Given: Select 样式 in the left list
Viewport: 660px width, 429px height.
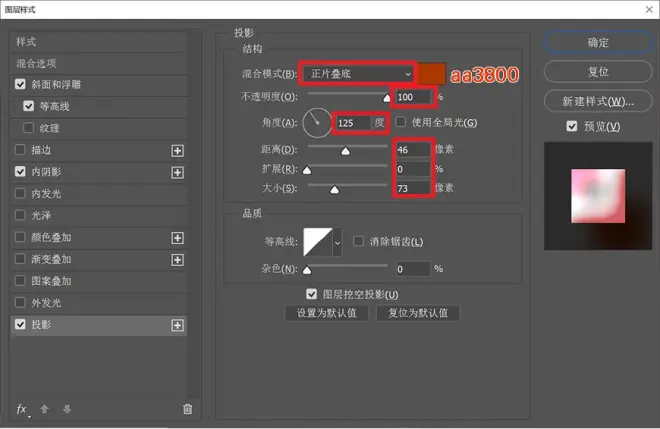Looking at the screenshot, I should tap(98, 42).
